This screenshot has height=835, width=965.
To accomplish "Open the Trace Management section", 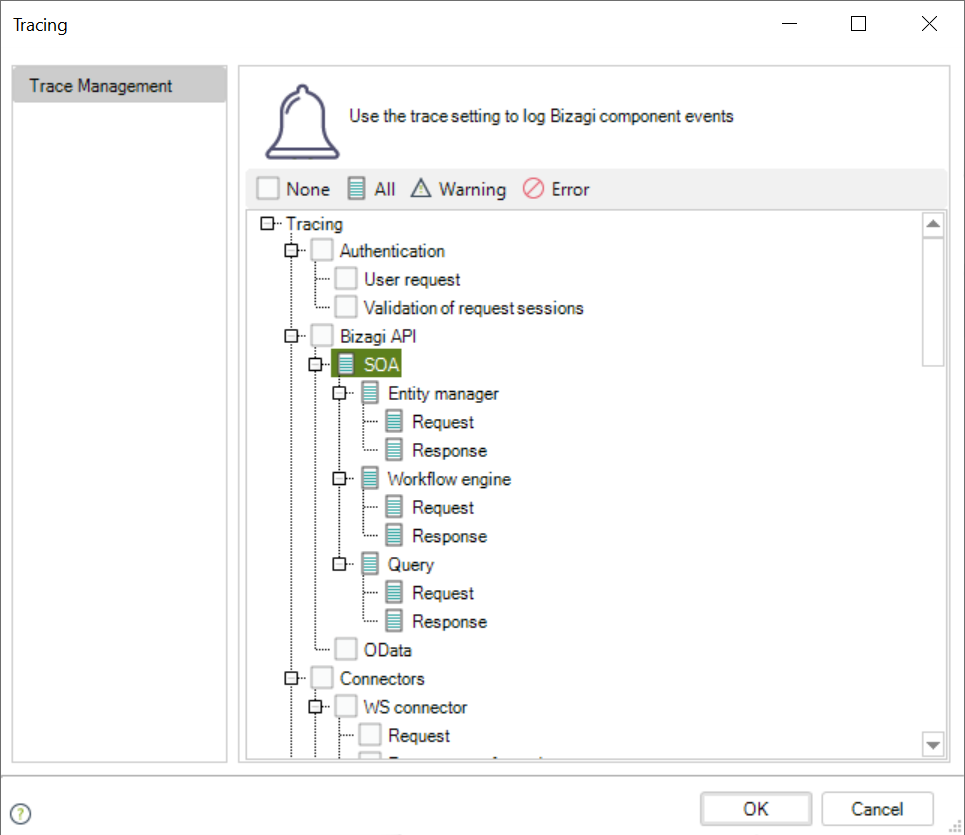I will click(x=119, y=85).
